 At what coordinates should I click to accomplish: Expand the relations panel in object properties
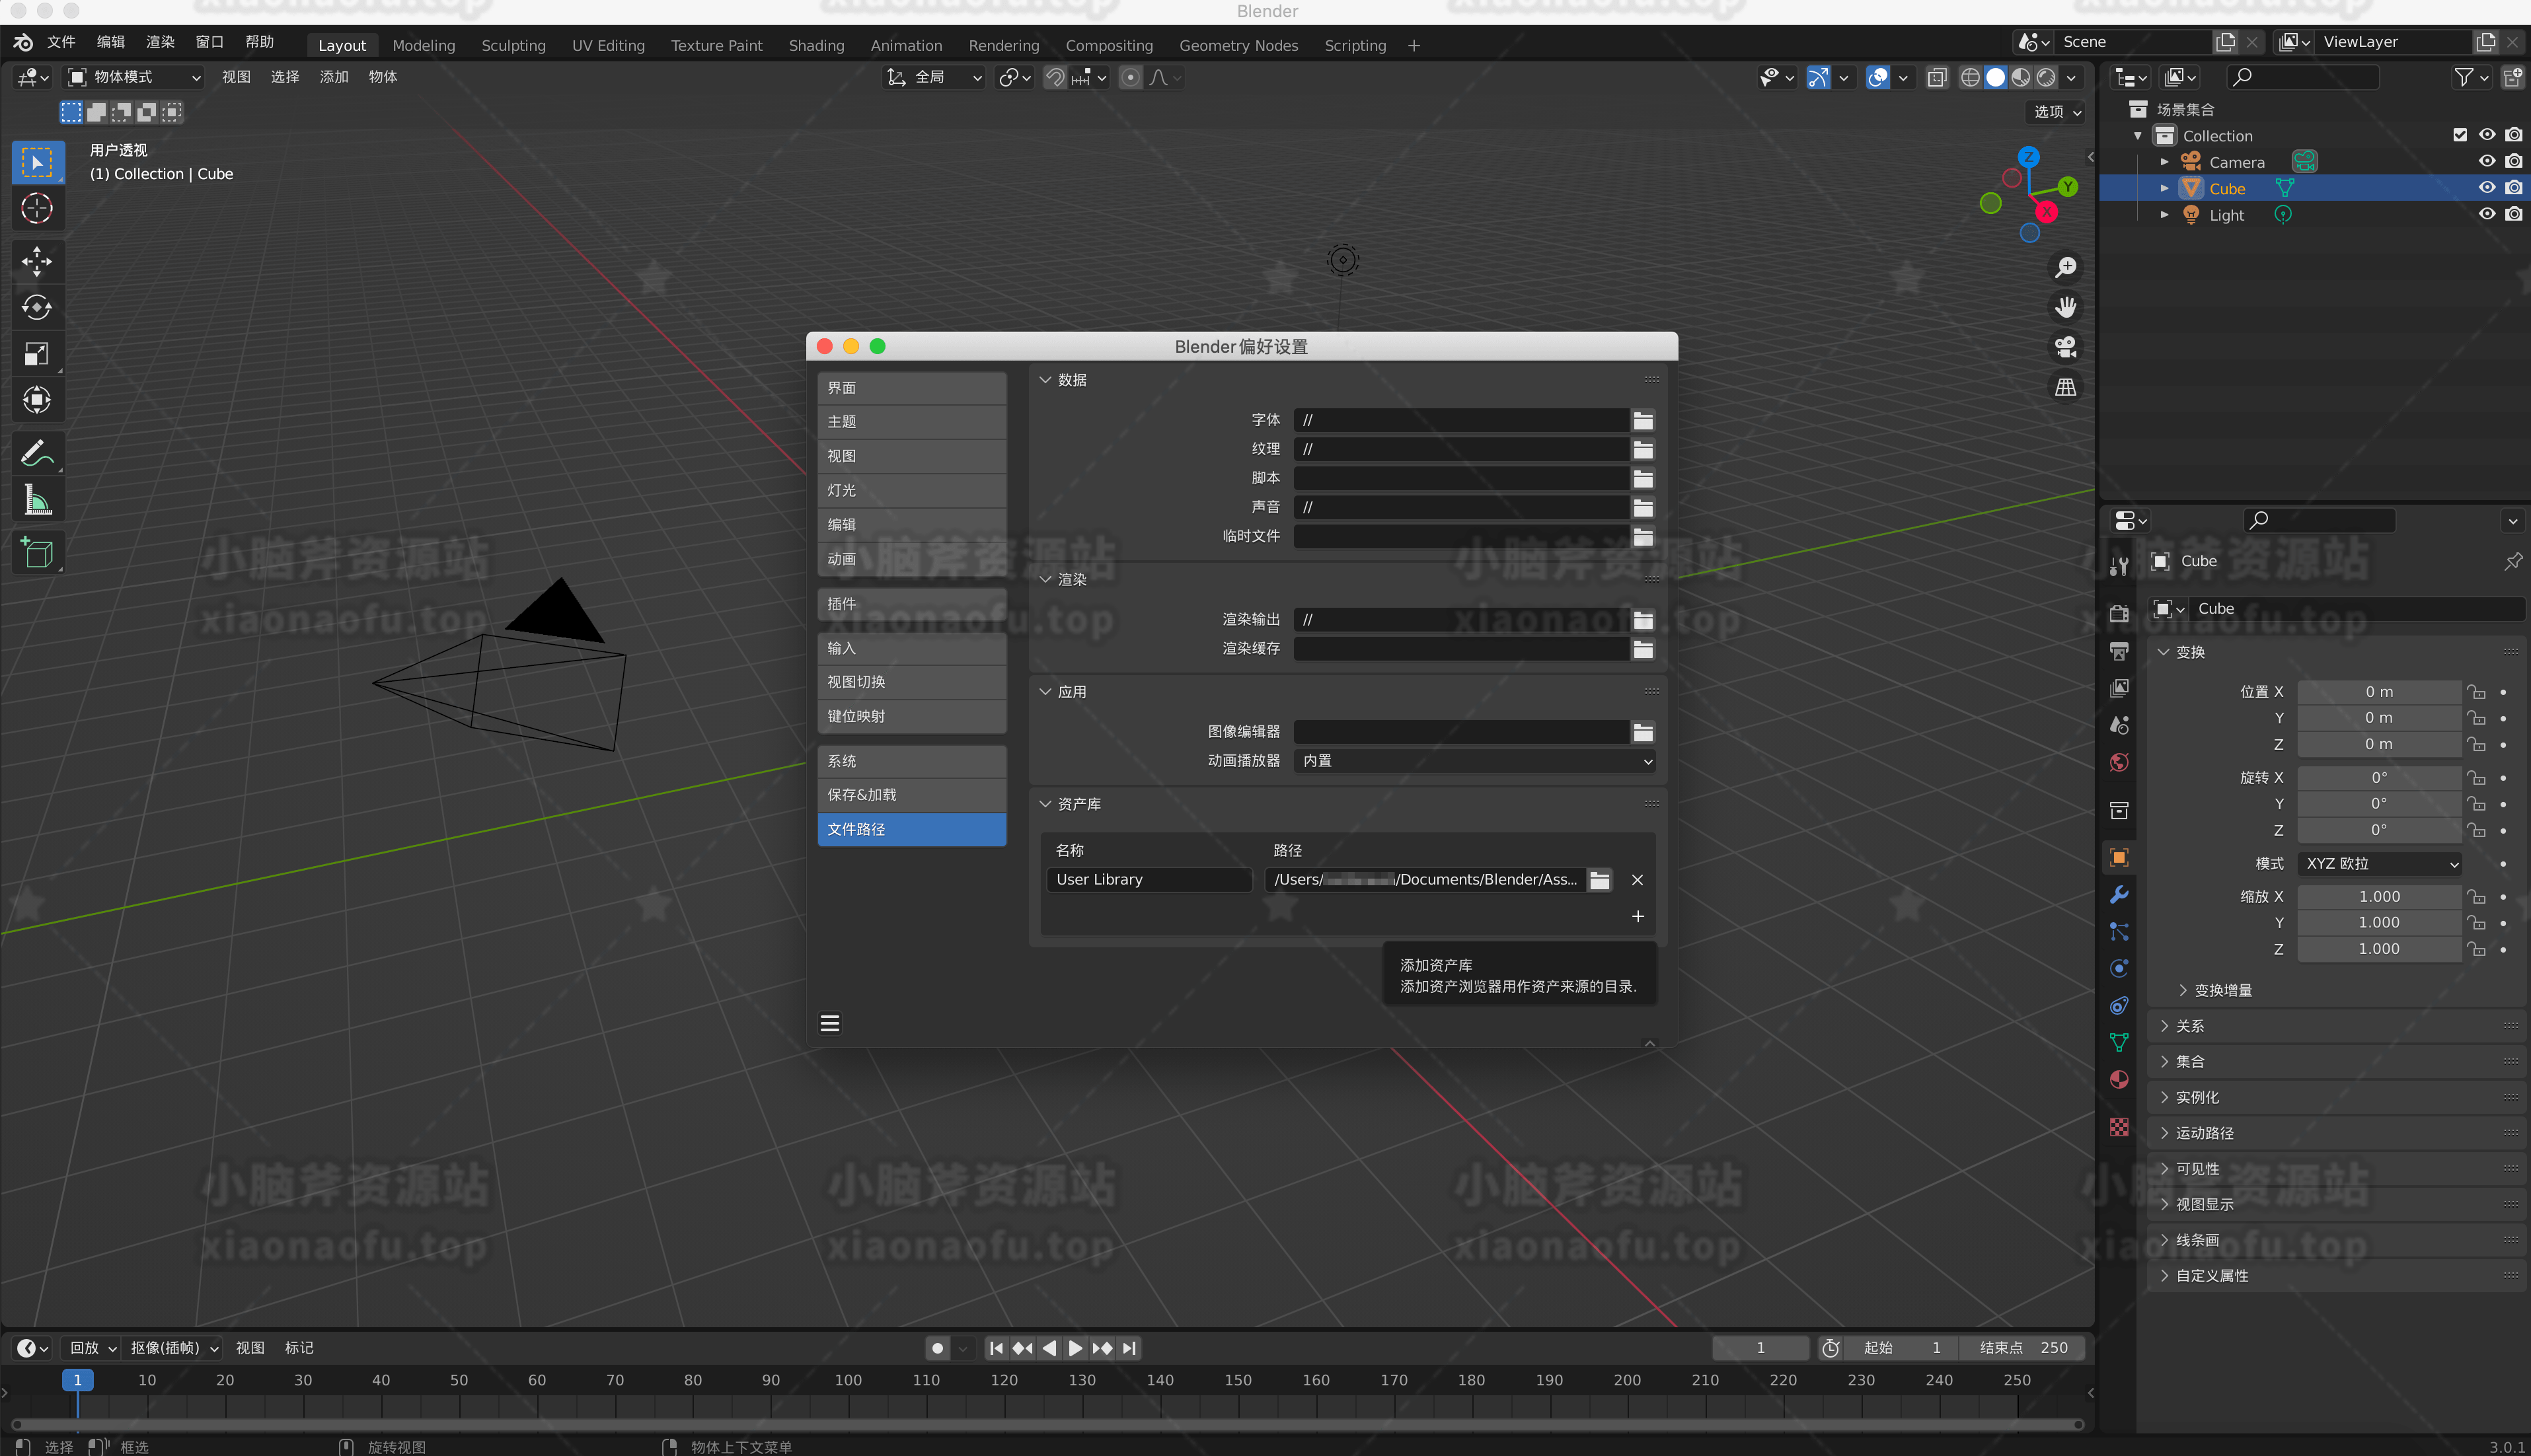2190,1026
